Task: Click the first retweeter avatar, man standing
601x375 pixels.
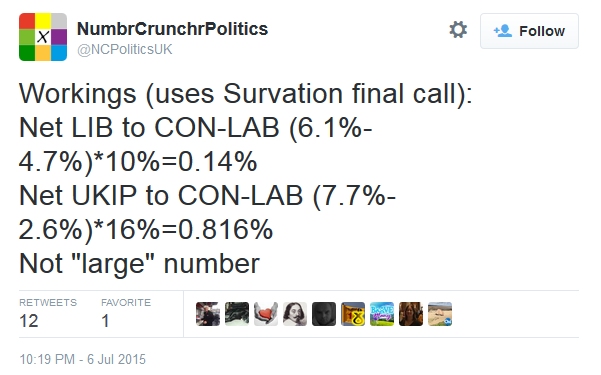Action: point(208,314)
